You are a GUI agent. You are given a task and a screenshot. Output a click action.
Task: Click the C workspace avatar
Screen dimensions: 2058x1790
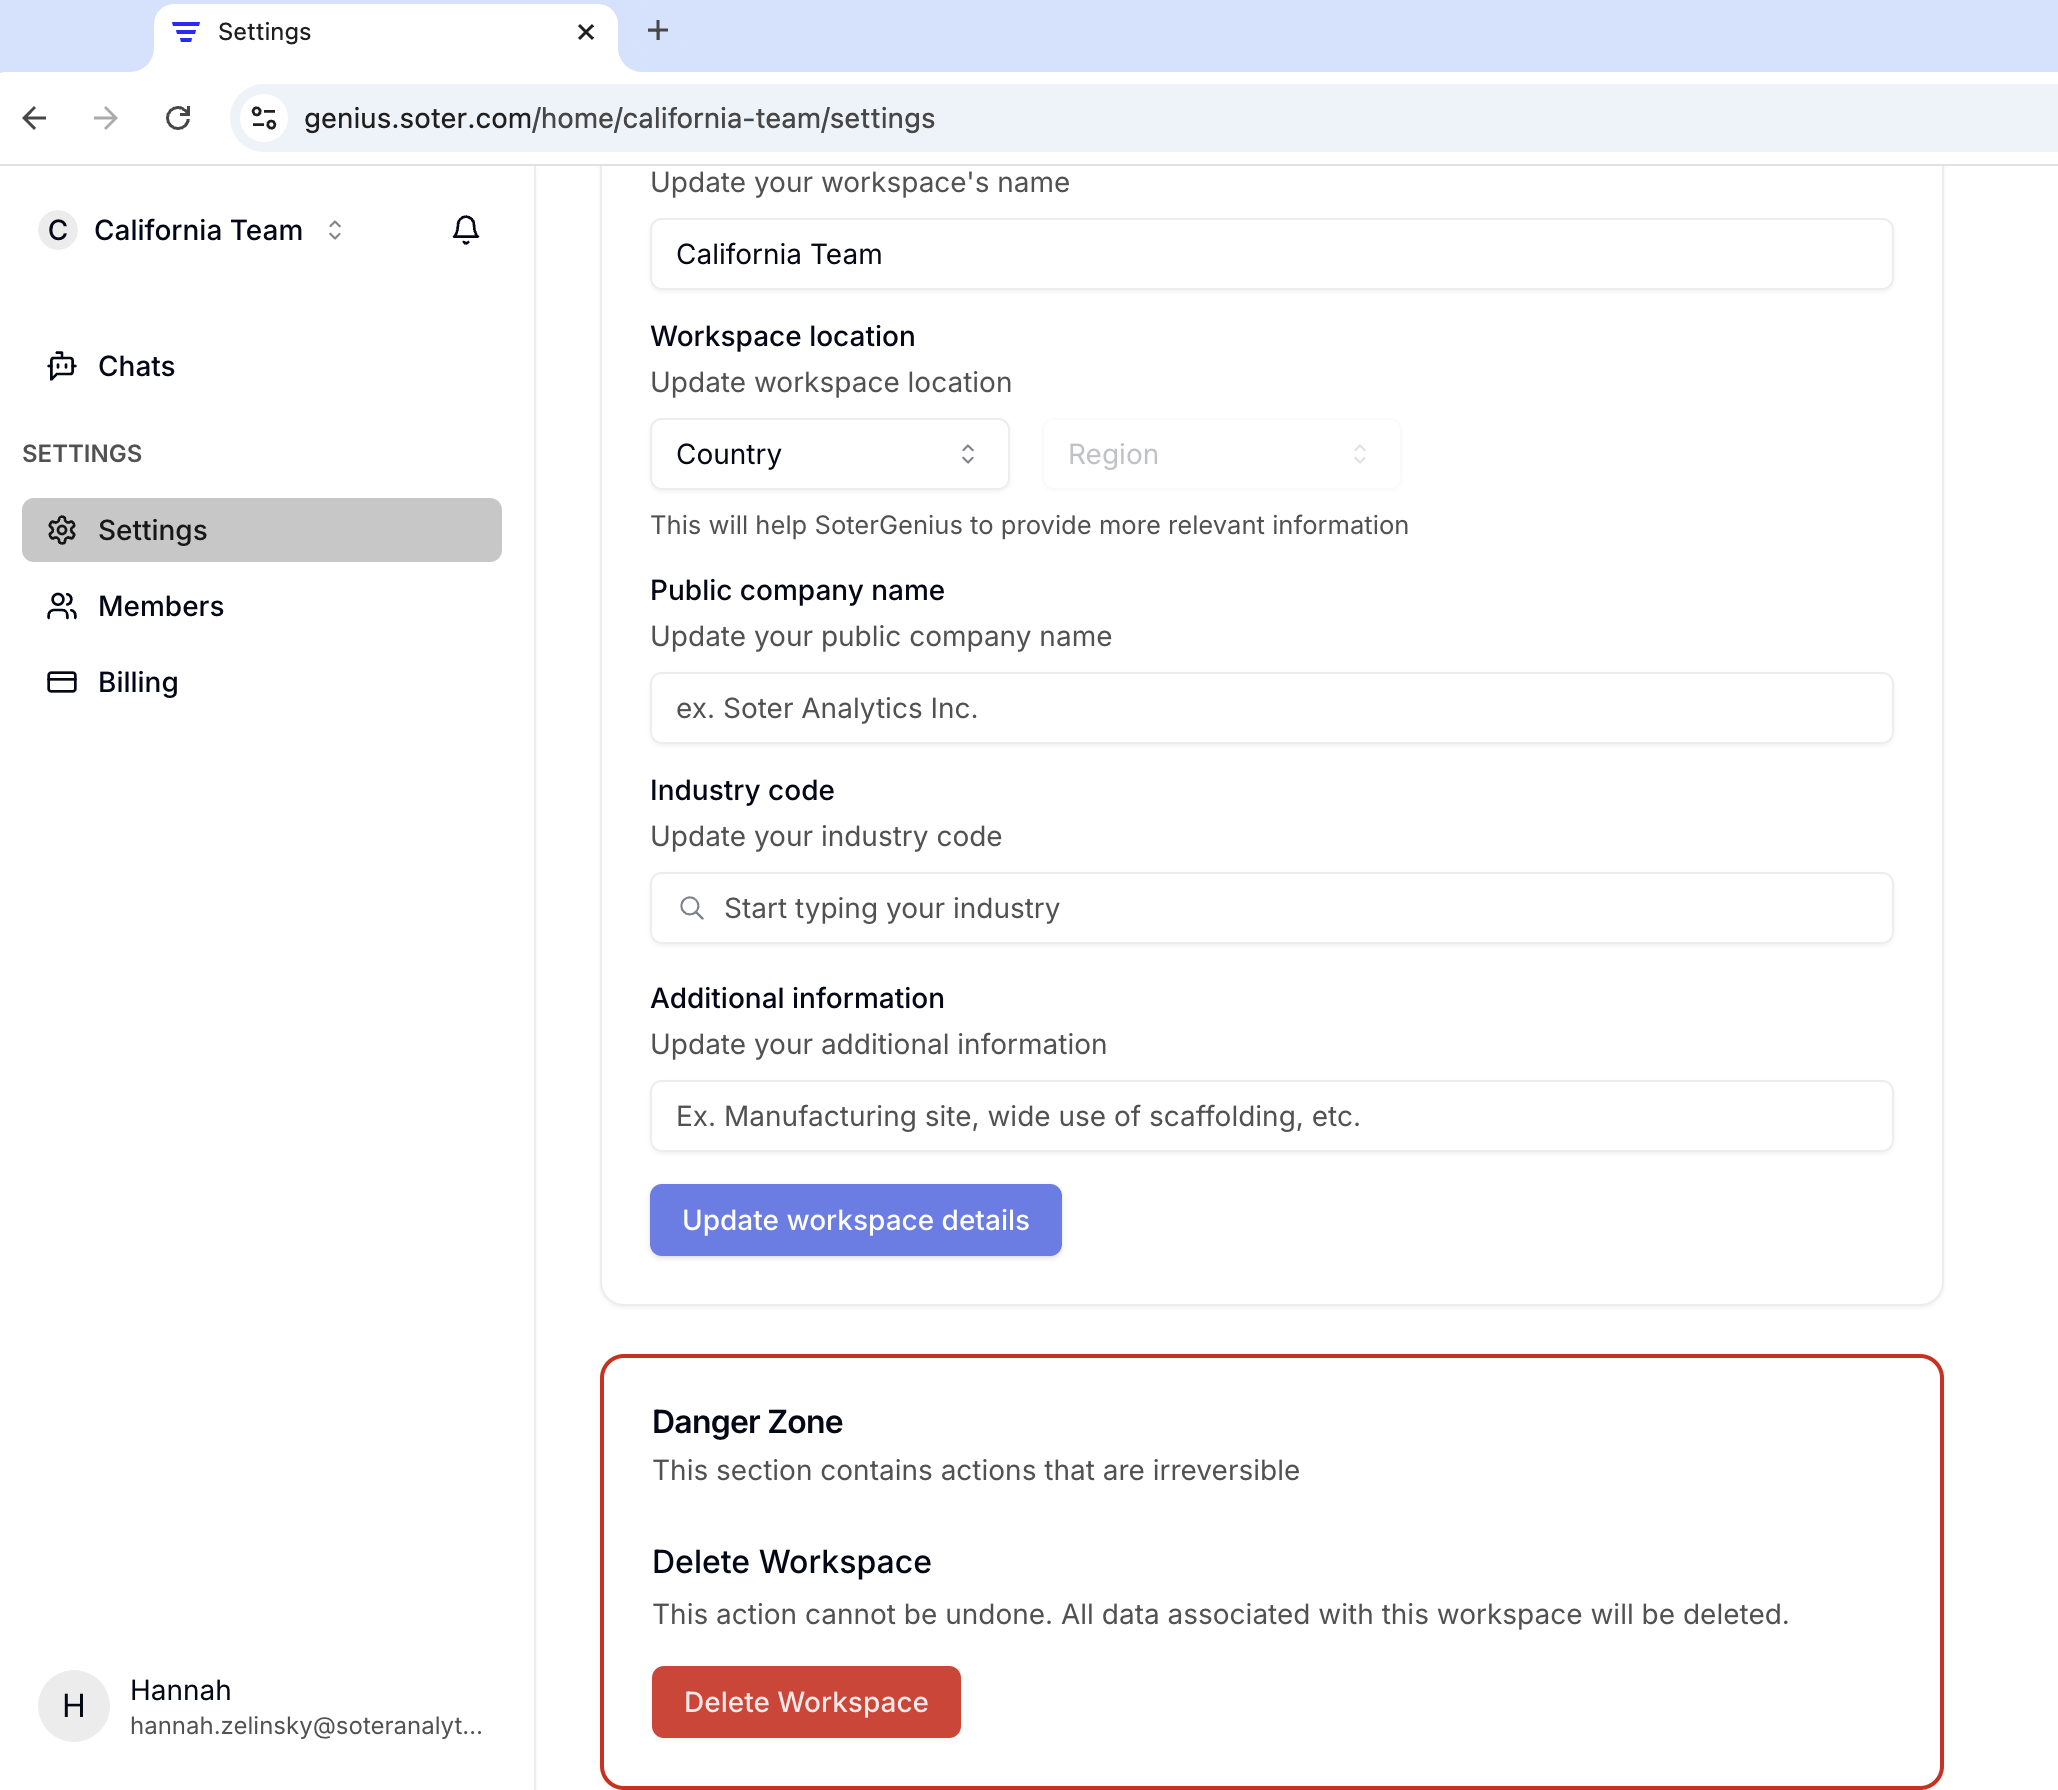58,230
